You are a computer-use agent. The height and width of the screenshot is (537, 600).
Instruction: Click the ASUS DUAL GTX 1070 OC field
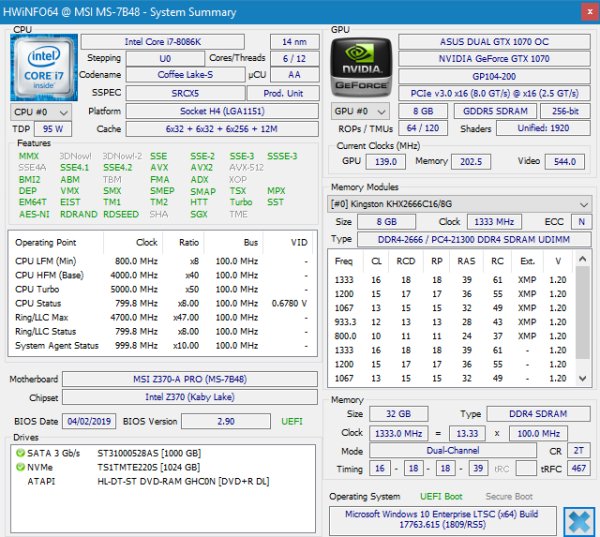[x=494, y=42]
